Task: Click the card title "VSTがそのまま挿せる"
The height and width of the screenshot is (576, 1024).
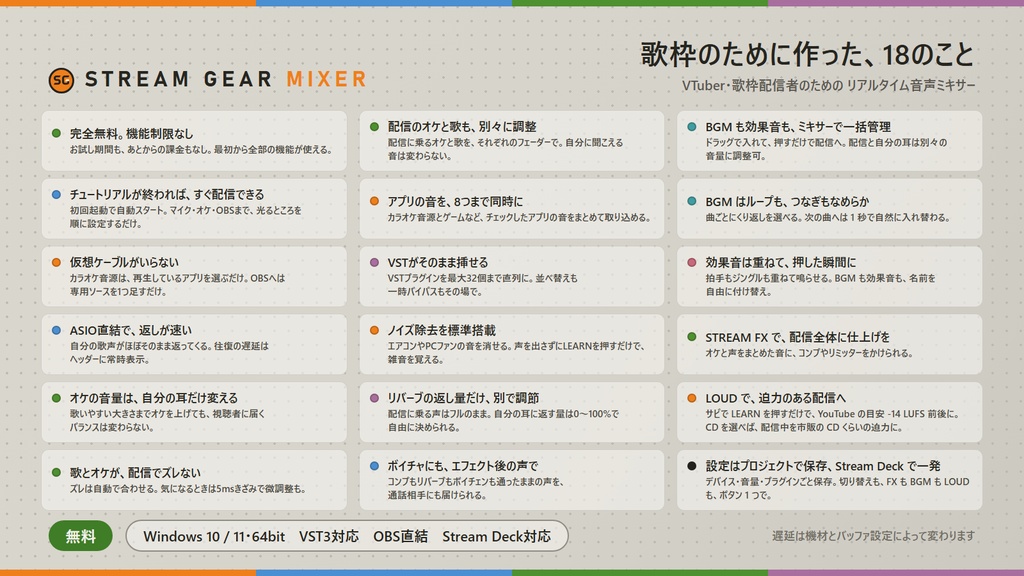Action: tap(438, 262)
